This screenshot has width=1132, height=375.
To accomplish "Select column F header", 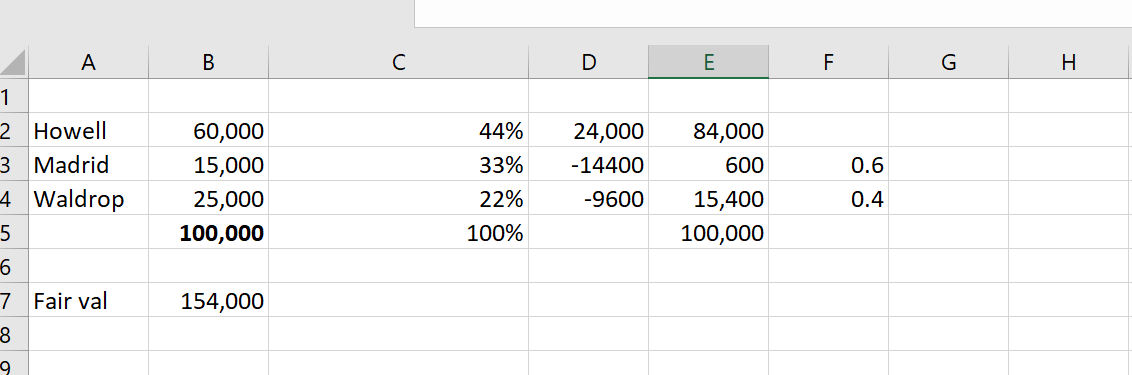I will (828, 62).
